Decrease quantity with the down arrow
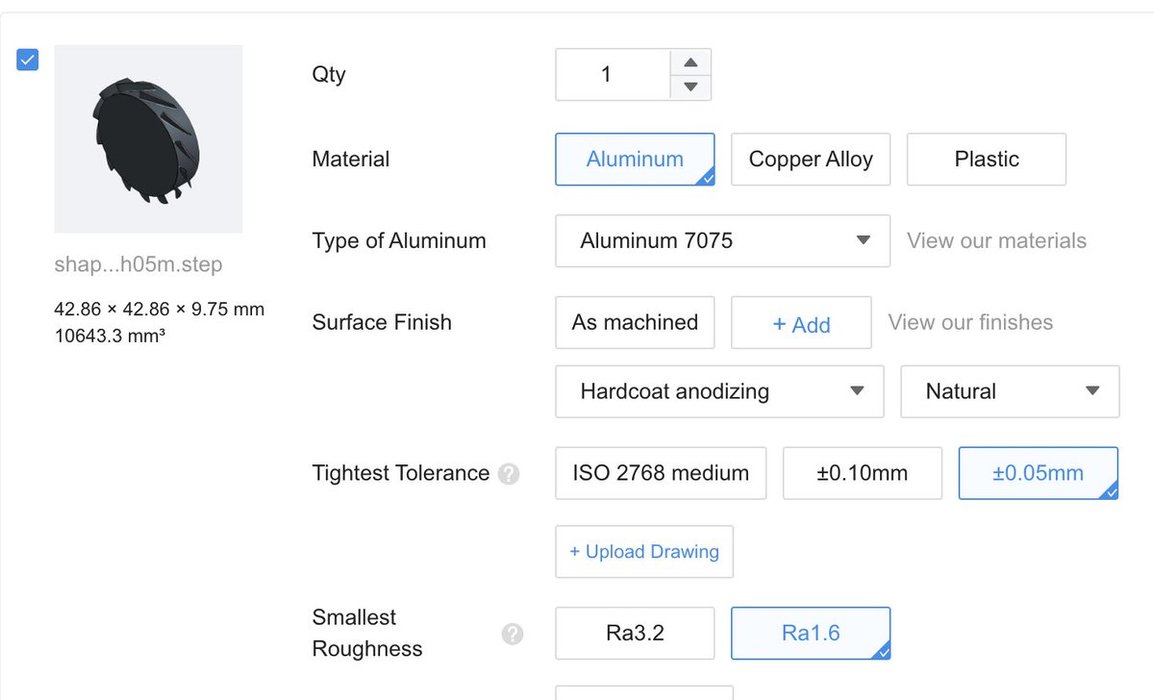1154x700 pixels. (690, 87)
